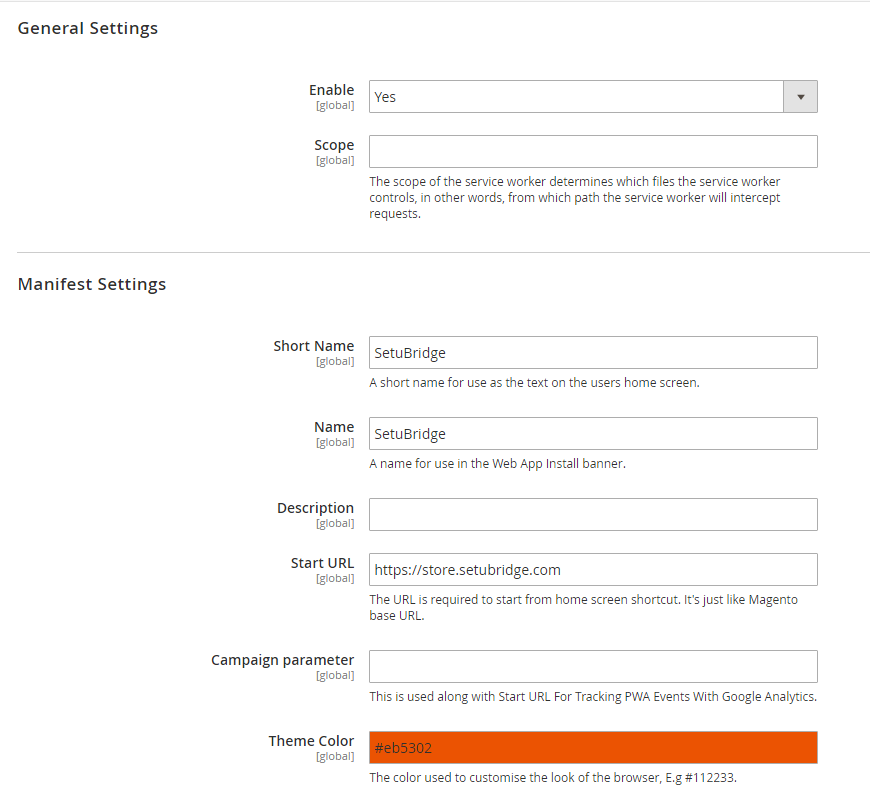
Task: Click the Web App Install banner help text
Action: click(x=497, y=463)
